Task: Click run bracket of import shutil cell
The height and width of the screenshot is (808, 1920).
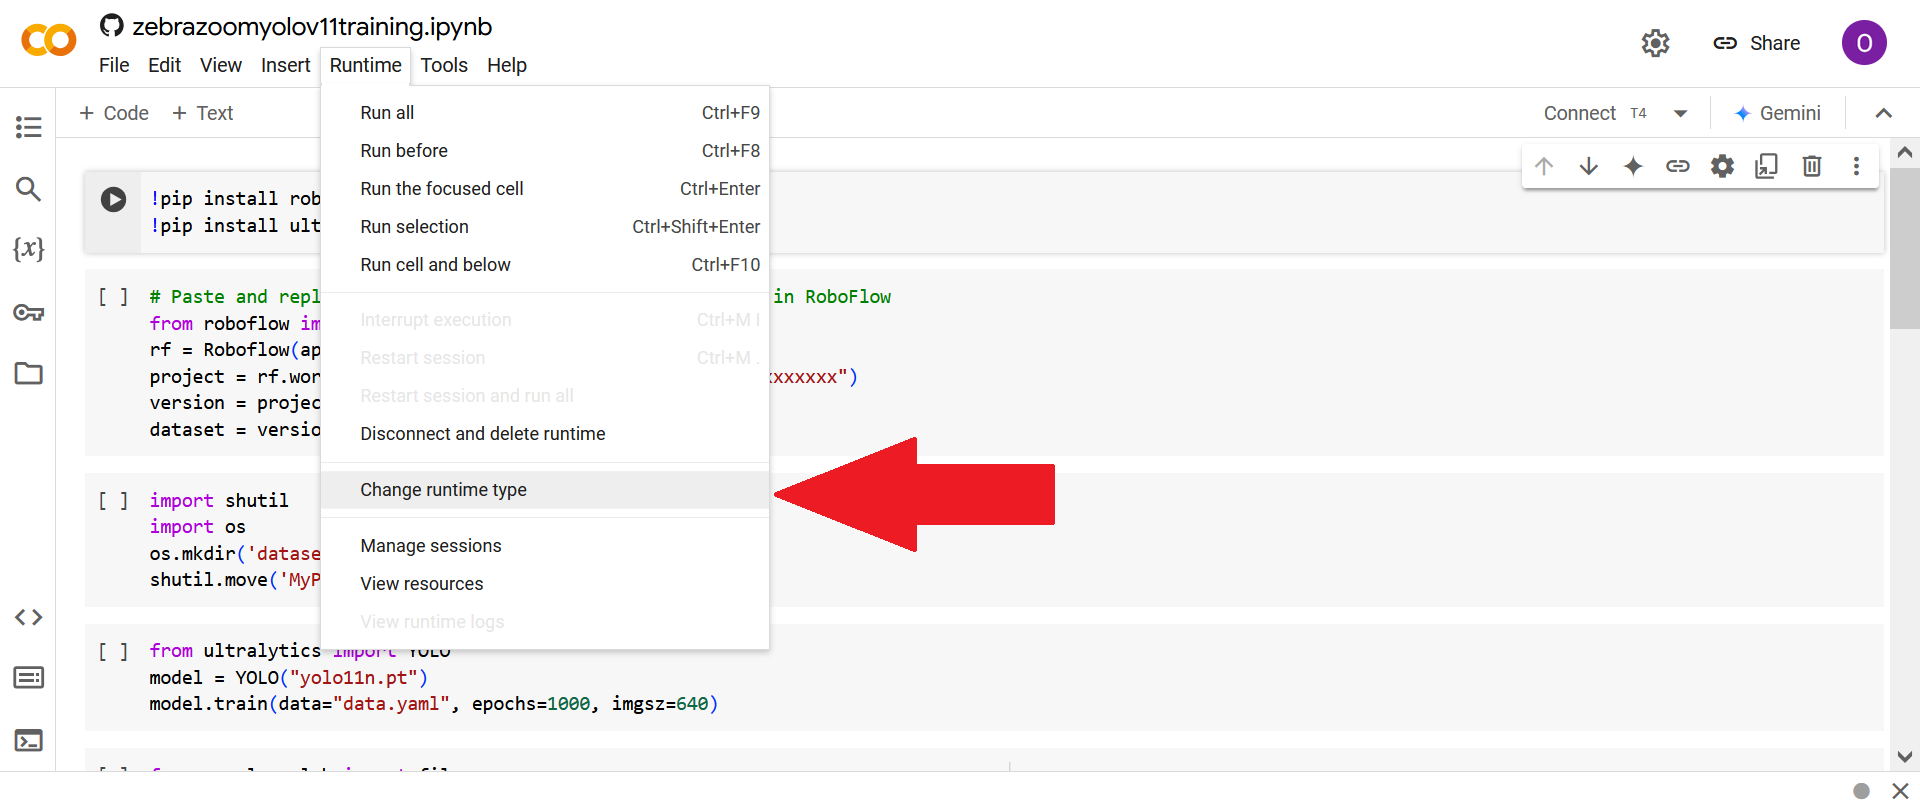Action: point(113,500)
